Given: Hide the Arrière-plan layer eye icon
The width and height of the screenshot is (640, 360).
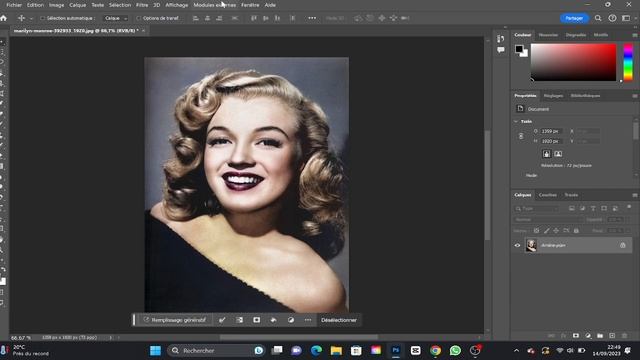Looking at the screenshot, I should (518, 245).
